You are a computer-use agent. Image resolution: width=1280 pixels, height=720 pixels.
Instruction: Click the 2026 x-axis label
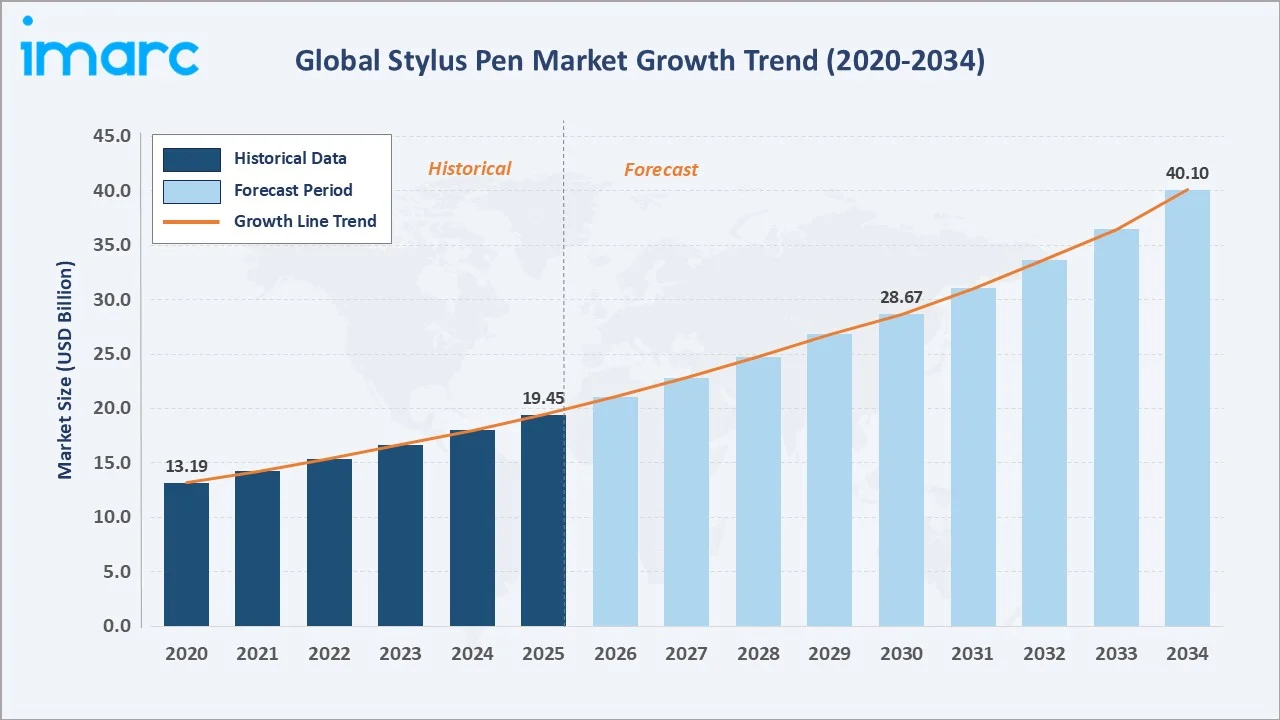pyautogui.click(x=615, y=654)
